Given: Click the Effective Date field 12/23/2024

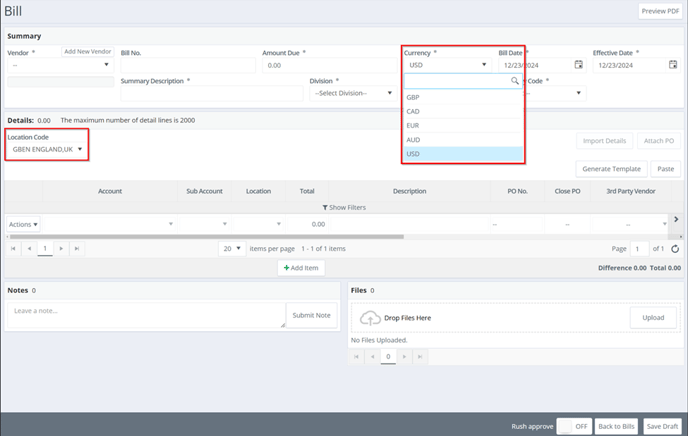Looking at the screenshot, I should (629, 65).
